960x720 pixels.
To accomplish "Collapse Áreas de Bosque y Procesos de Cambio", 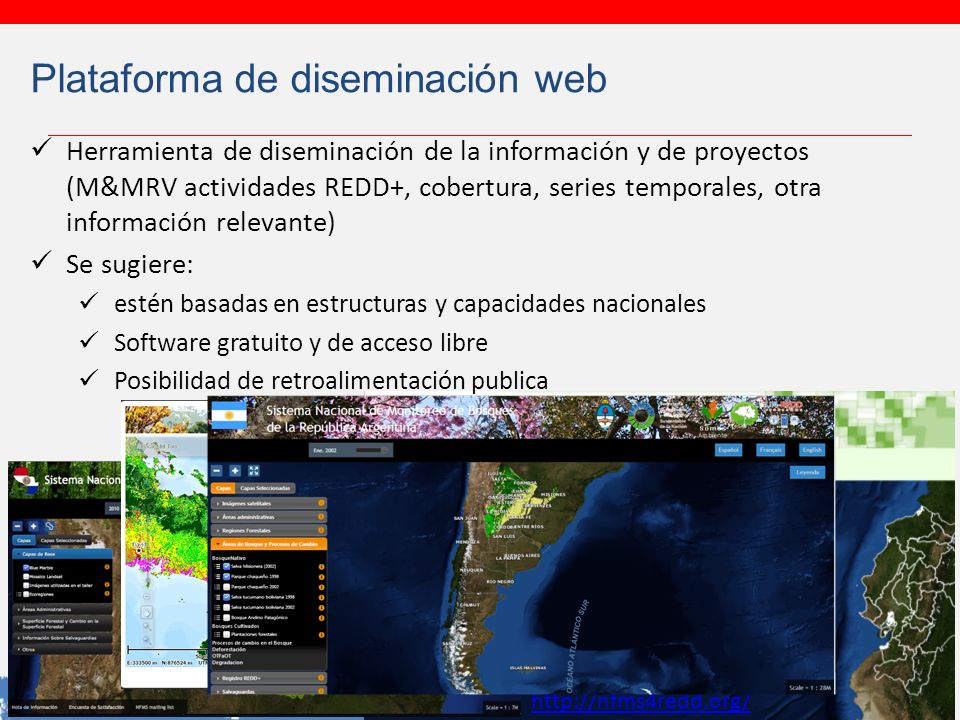I will point(269,544).
